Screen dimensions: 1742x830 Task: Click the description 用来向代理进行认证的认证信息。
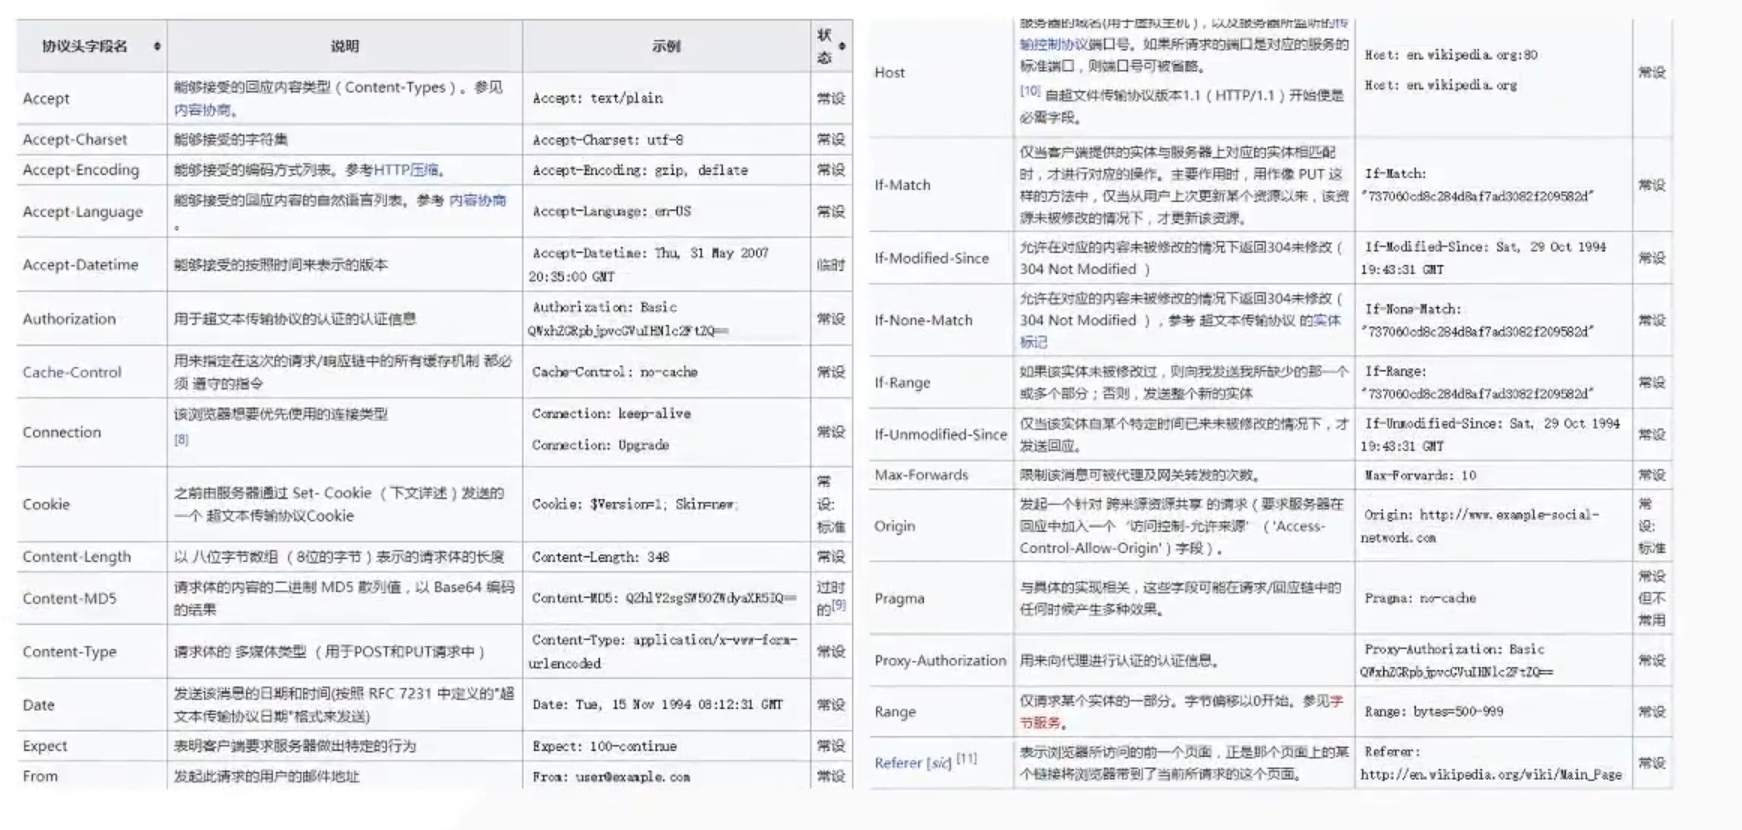point(1119,660)
